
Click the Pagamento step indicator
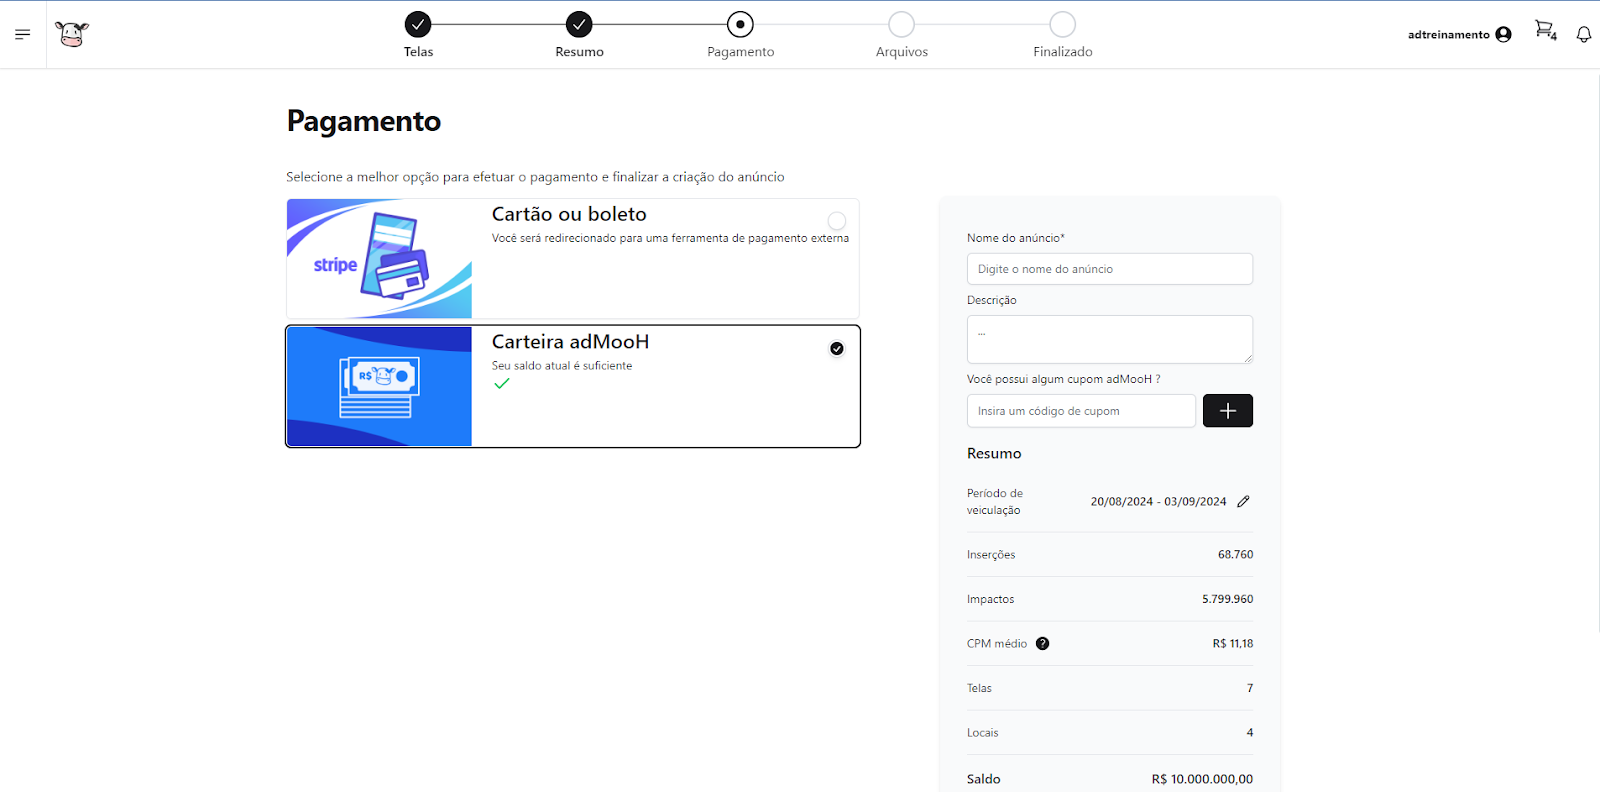point(740,24)
